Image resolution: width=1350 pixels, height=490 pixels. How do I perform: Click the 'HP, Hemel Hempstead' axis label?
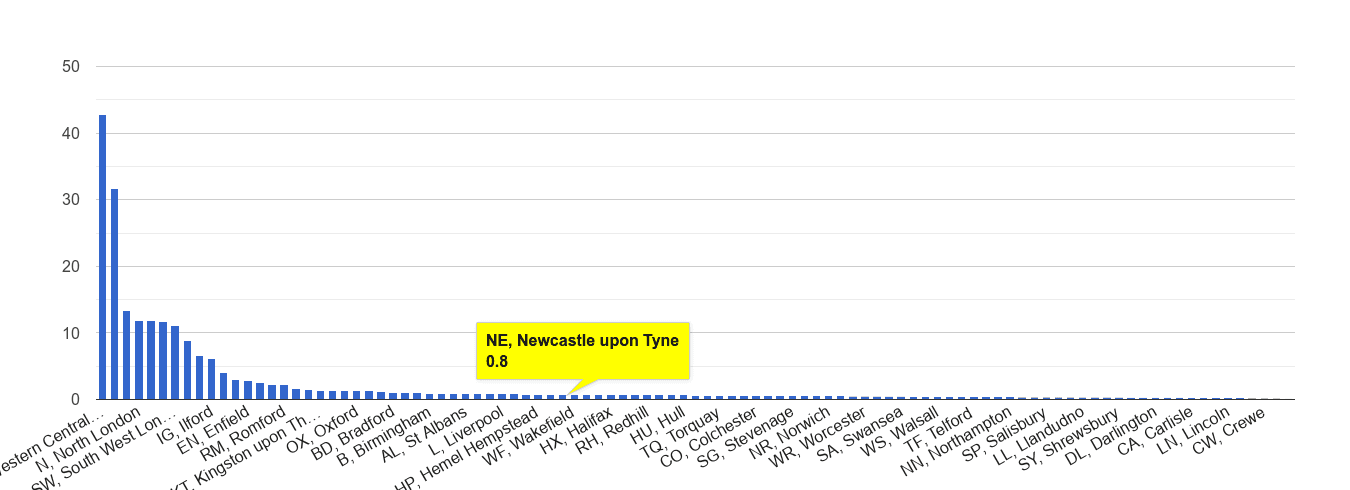click(467, 447)
